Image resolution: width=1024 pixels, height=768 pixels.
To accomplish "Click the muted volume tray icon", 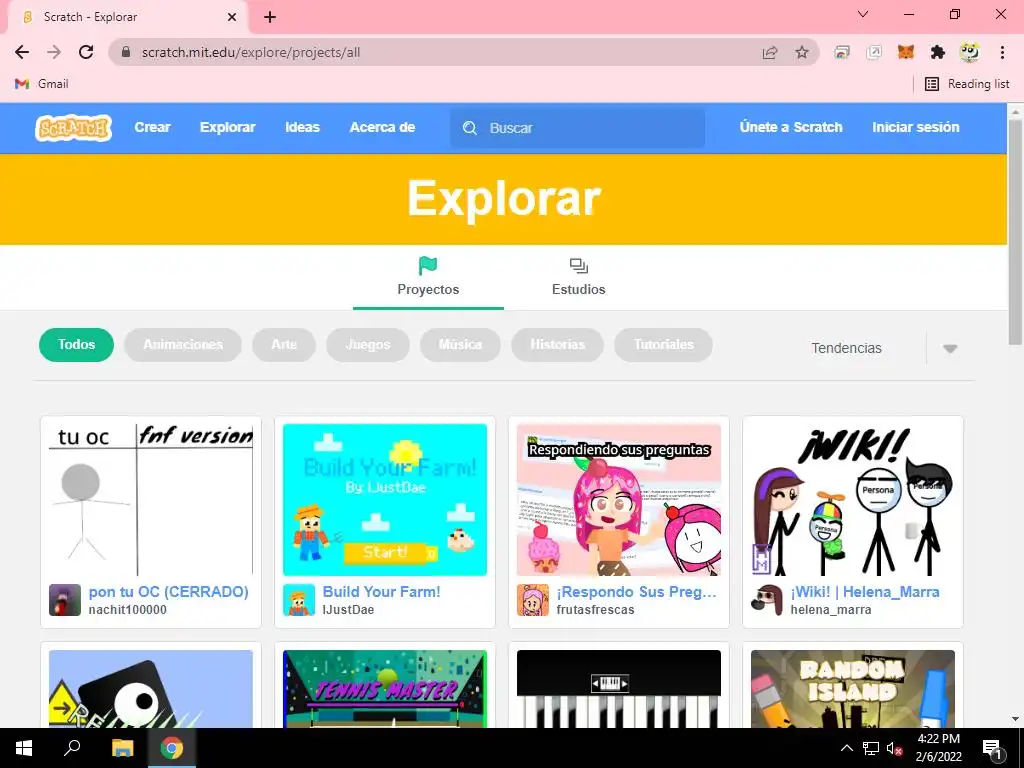I will [895, 748].
